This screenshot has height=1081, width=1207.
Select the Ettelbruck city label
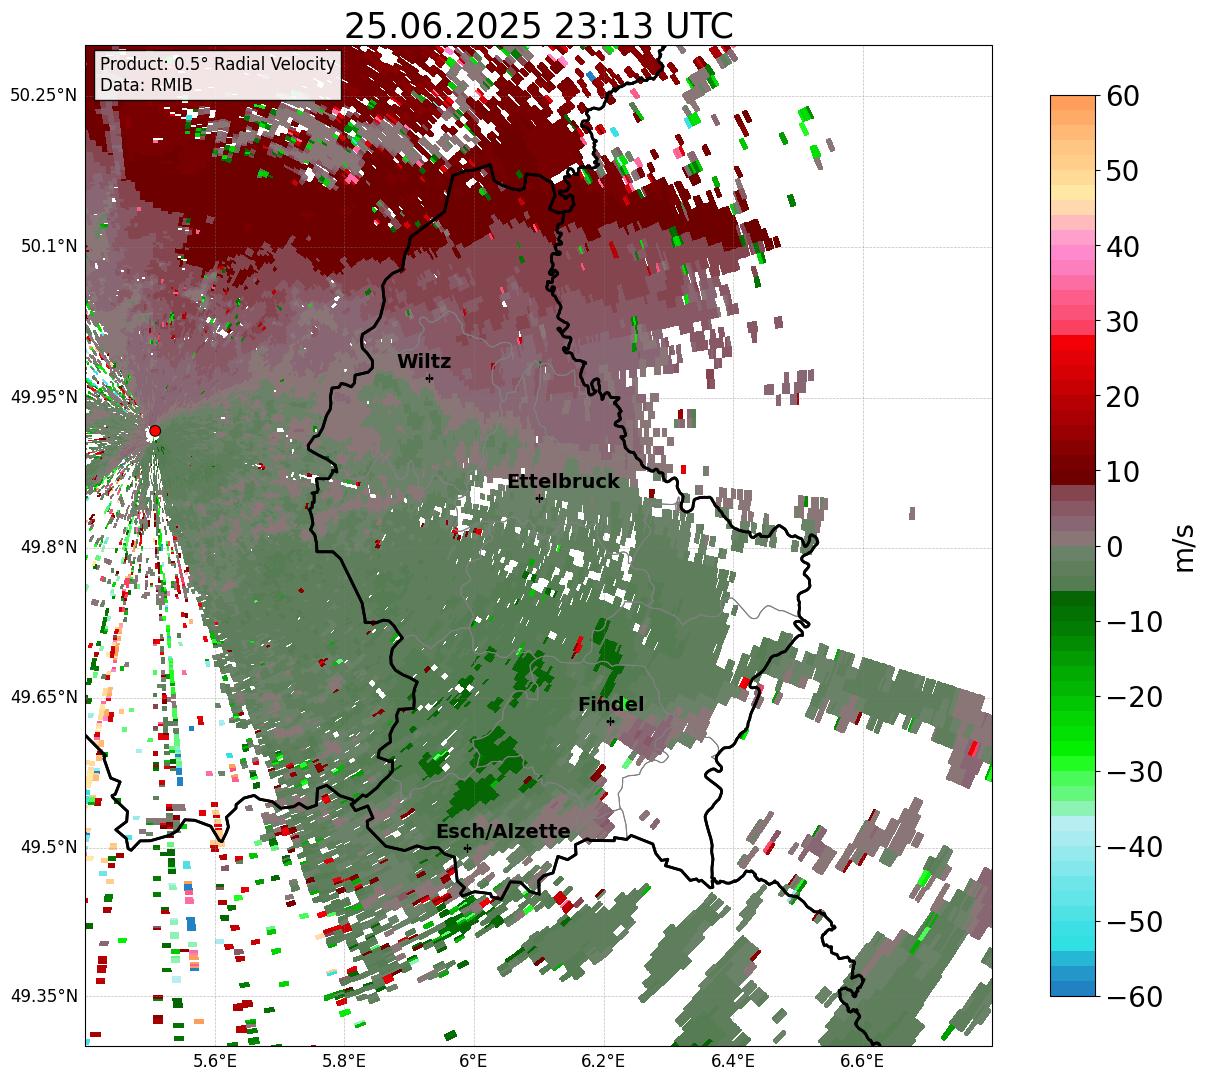coord(563,482)
